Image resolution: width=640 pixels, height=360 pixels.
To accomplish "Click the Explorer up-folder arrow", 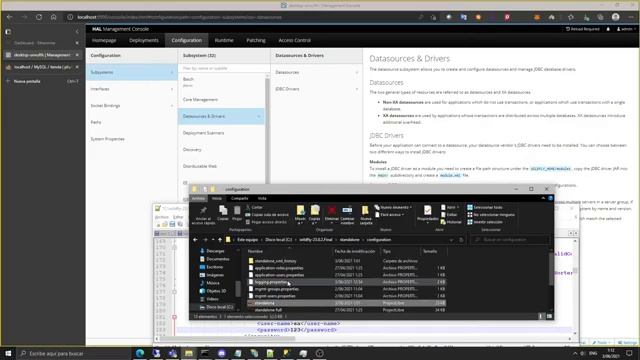I will pos(220,240).
